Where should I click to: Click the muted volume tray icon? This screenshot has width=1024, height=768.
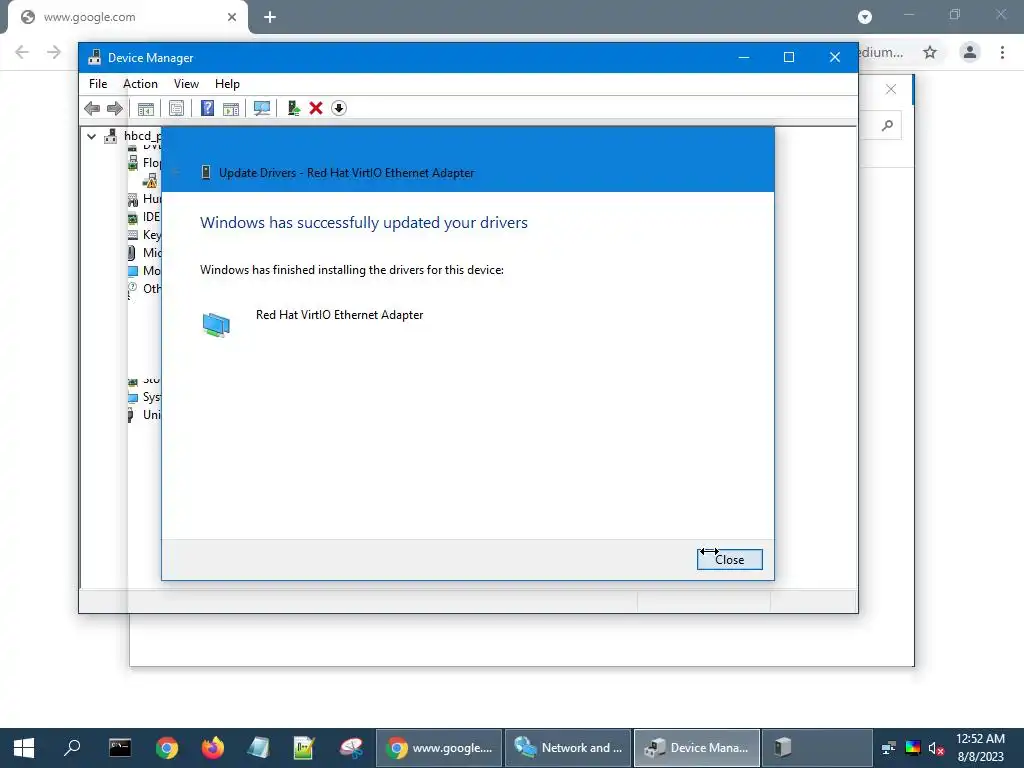[x=936, y=748]
